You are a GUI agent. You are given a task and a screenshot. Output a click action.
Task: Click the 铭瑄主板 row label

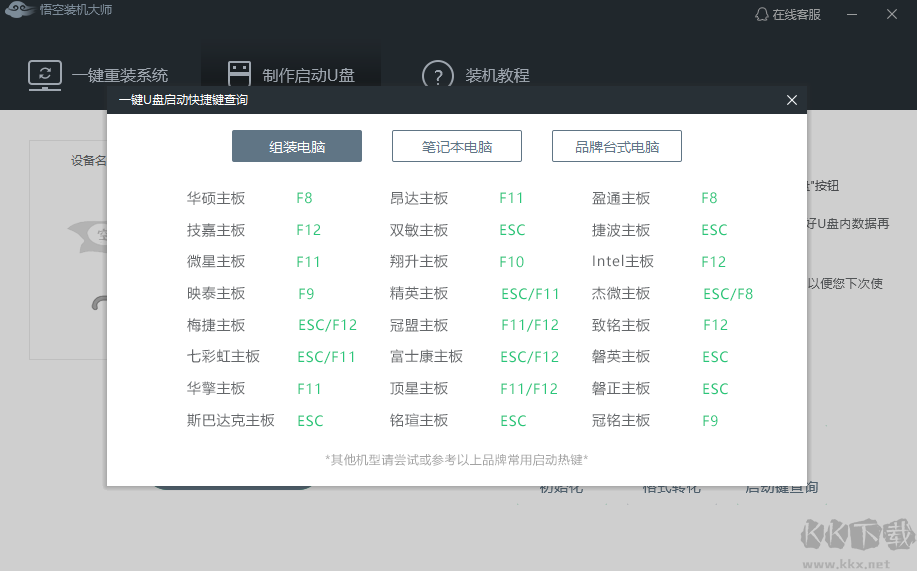(x=419, y=420)
